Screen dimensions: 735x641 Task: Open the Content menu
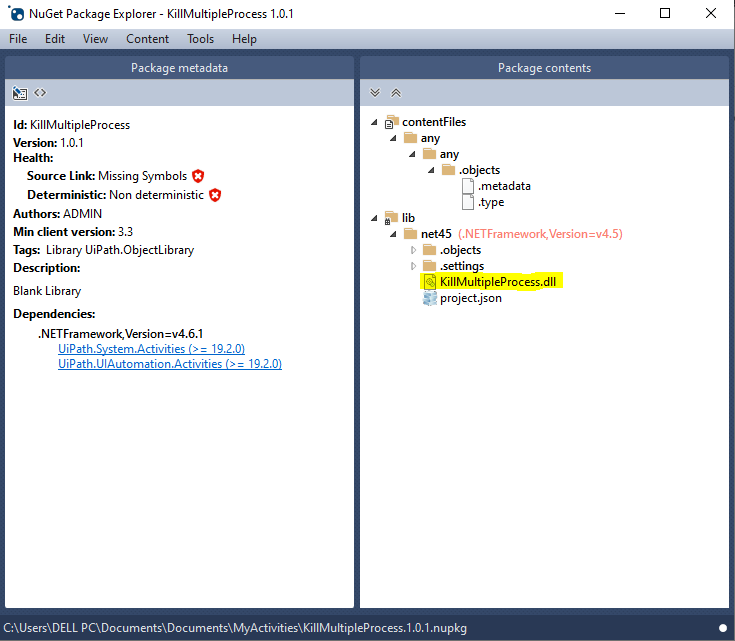point(147,39)
